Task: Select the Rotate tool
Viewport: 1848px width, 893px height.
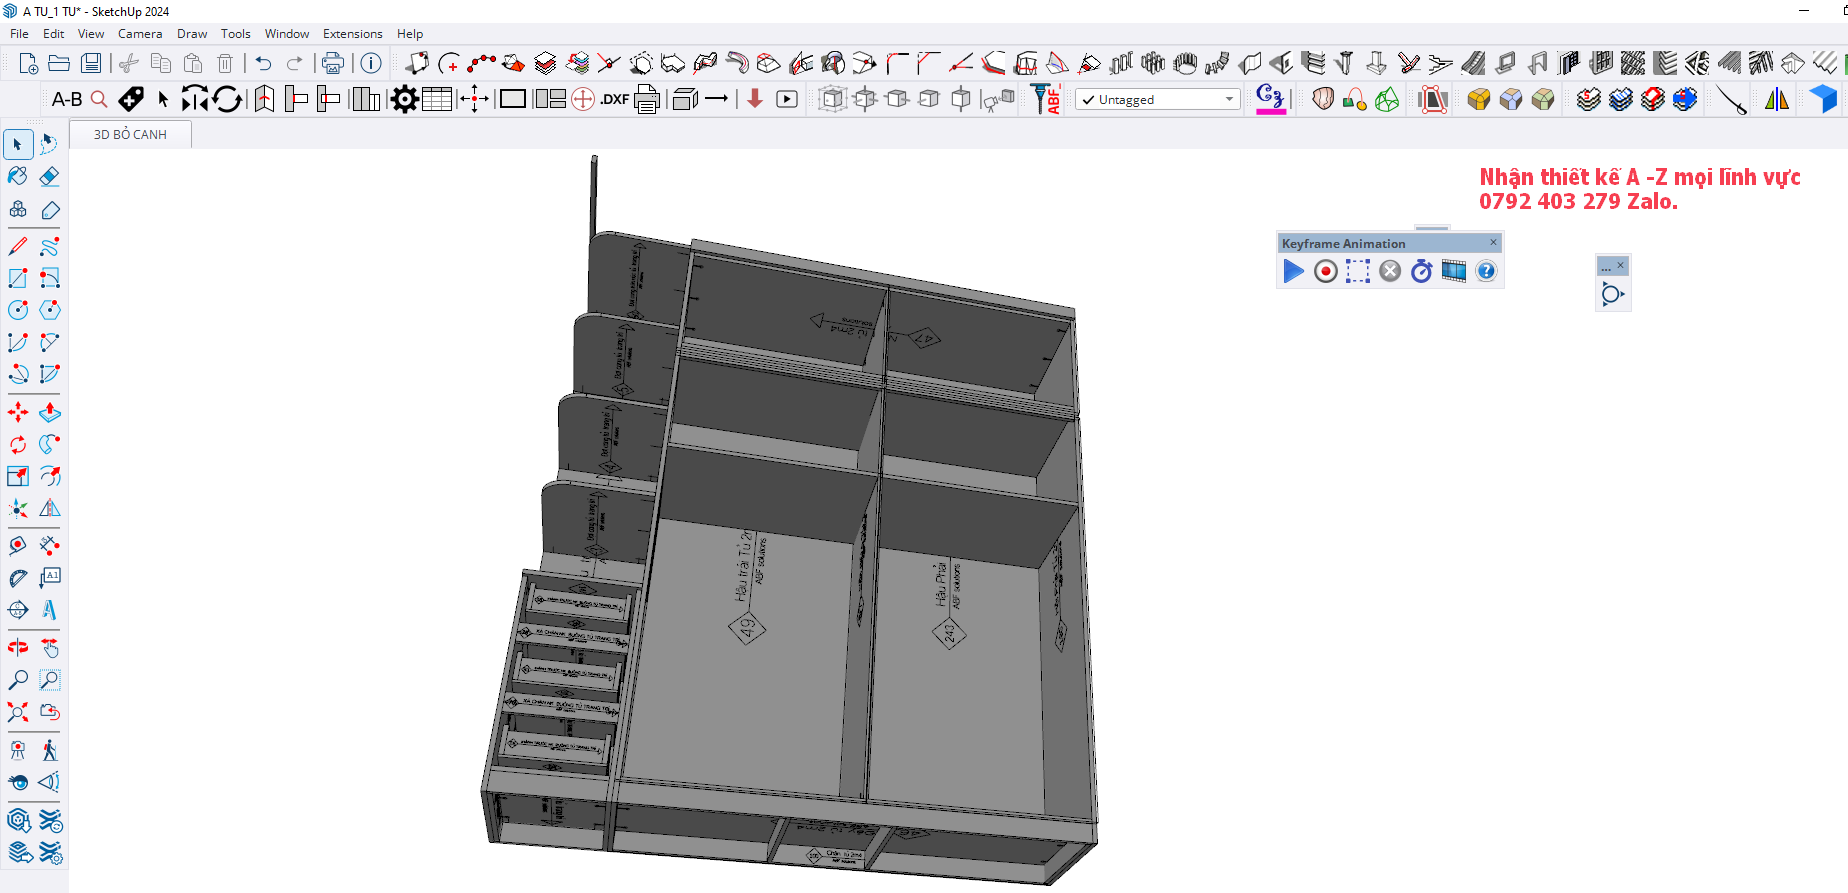Action: (x=18, y=444)
